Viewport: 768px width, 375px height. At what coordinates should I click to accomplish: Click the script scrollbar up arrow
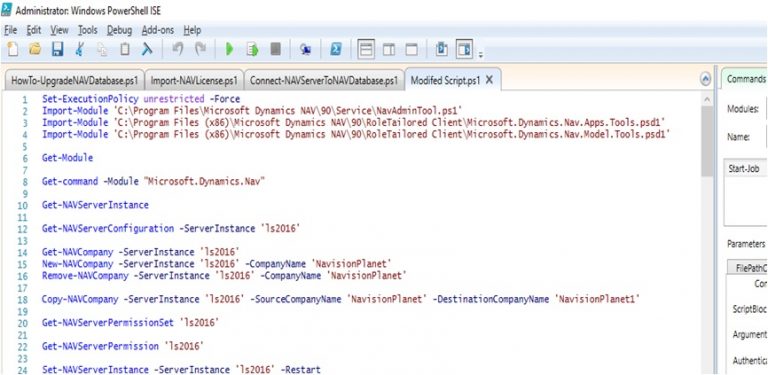(707, 99)
